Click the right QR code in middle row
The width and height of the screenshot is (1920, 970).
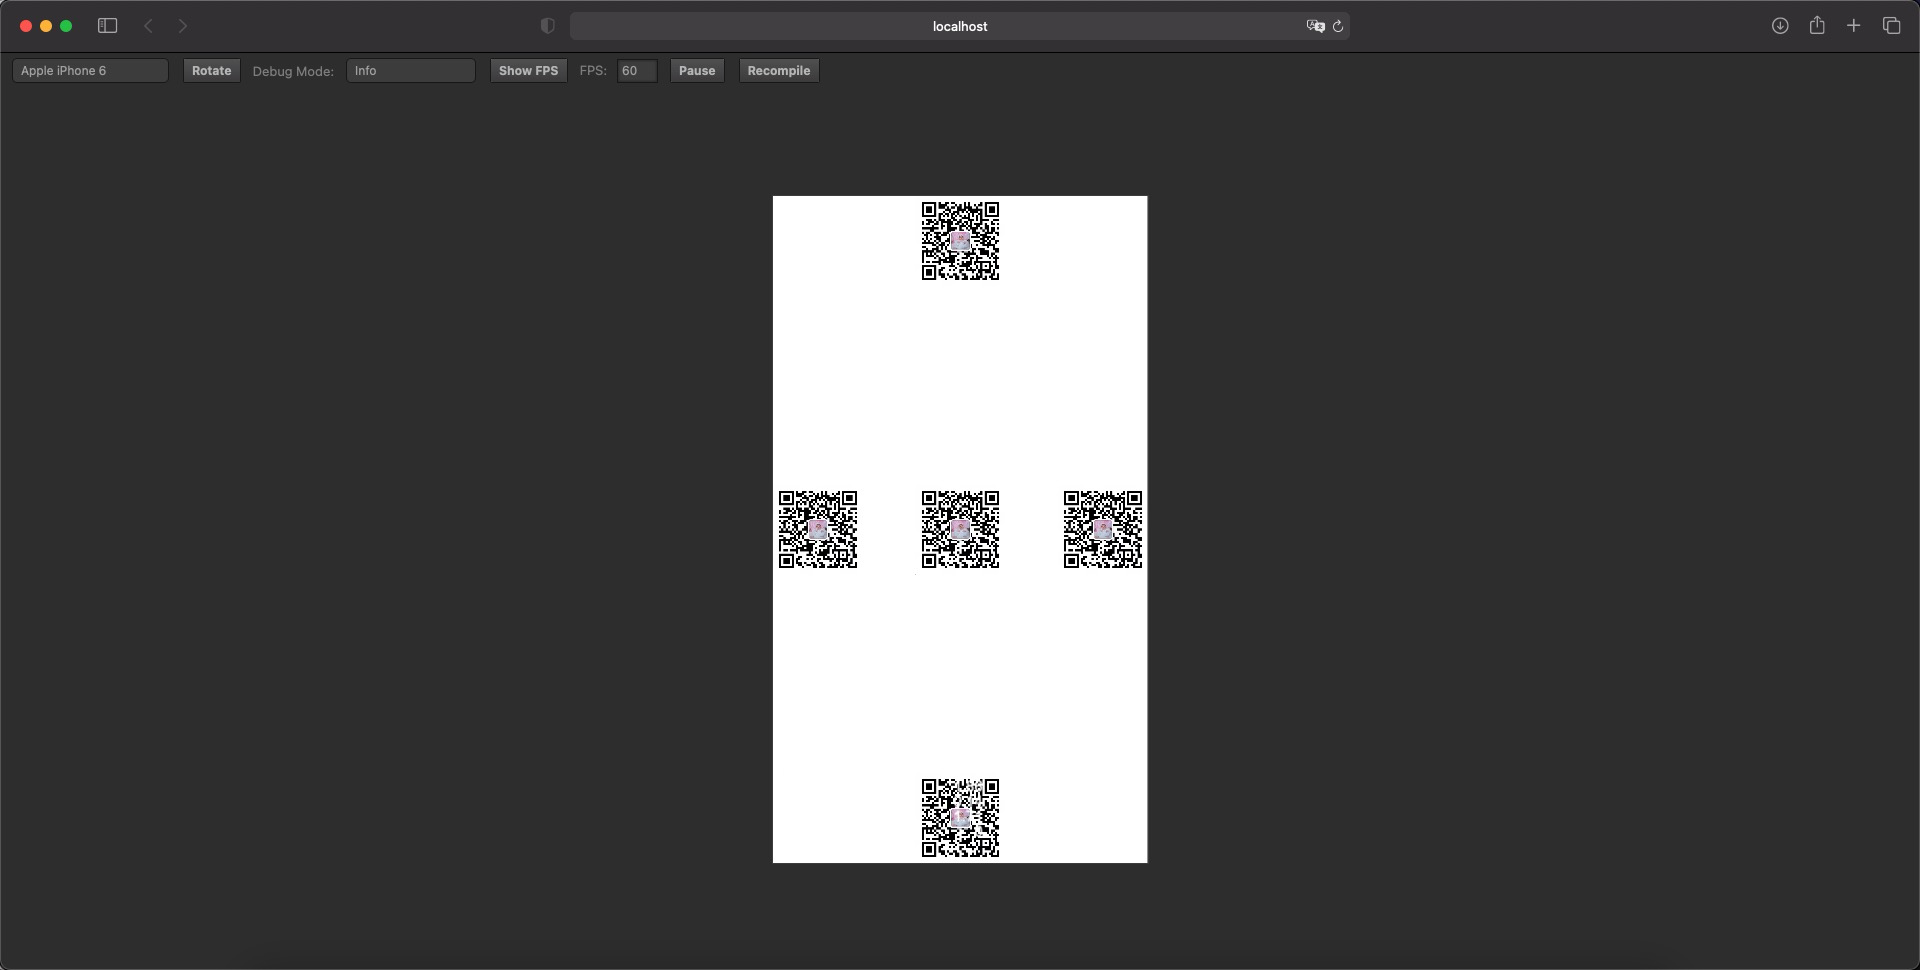1103,529
